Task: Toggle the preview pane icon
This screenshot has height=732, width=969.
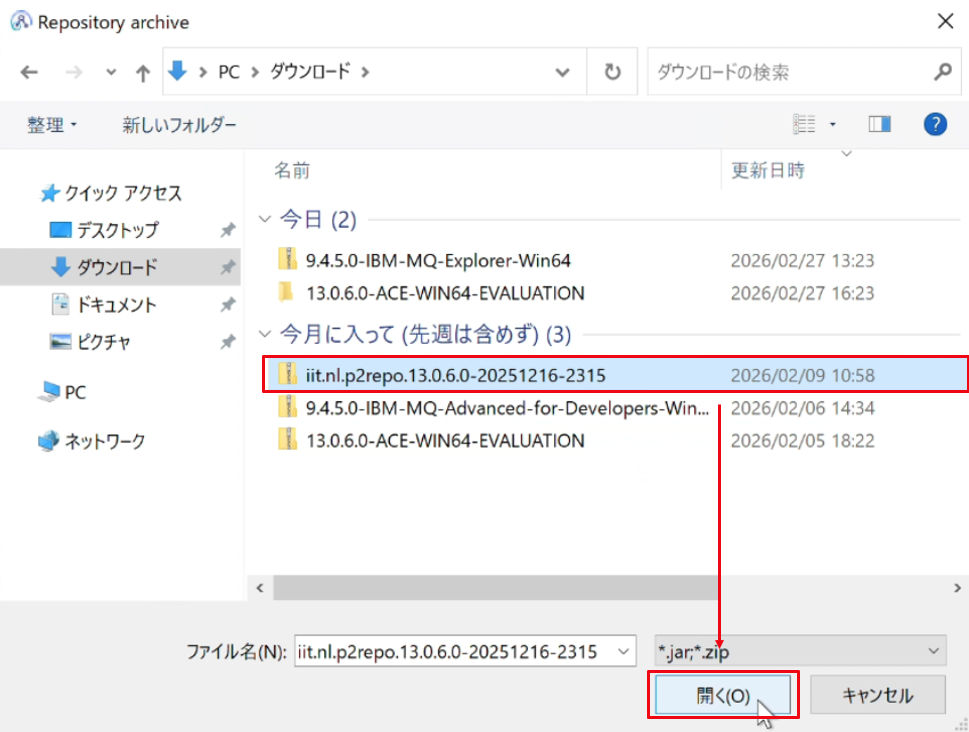Action: [x=879, y=124]
